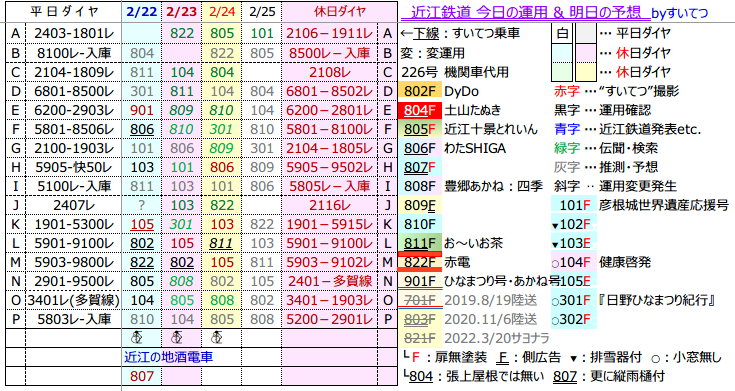Click underlined 822 in row M under 2/22

click(x=142, y=262)
